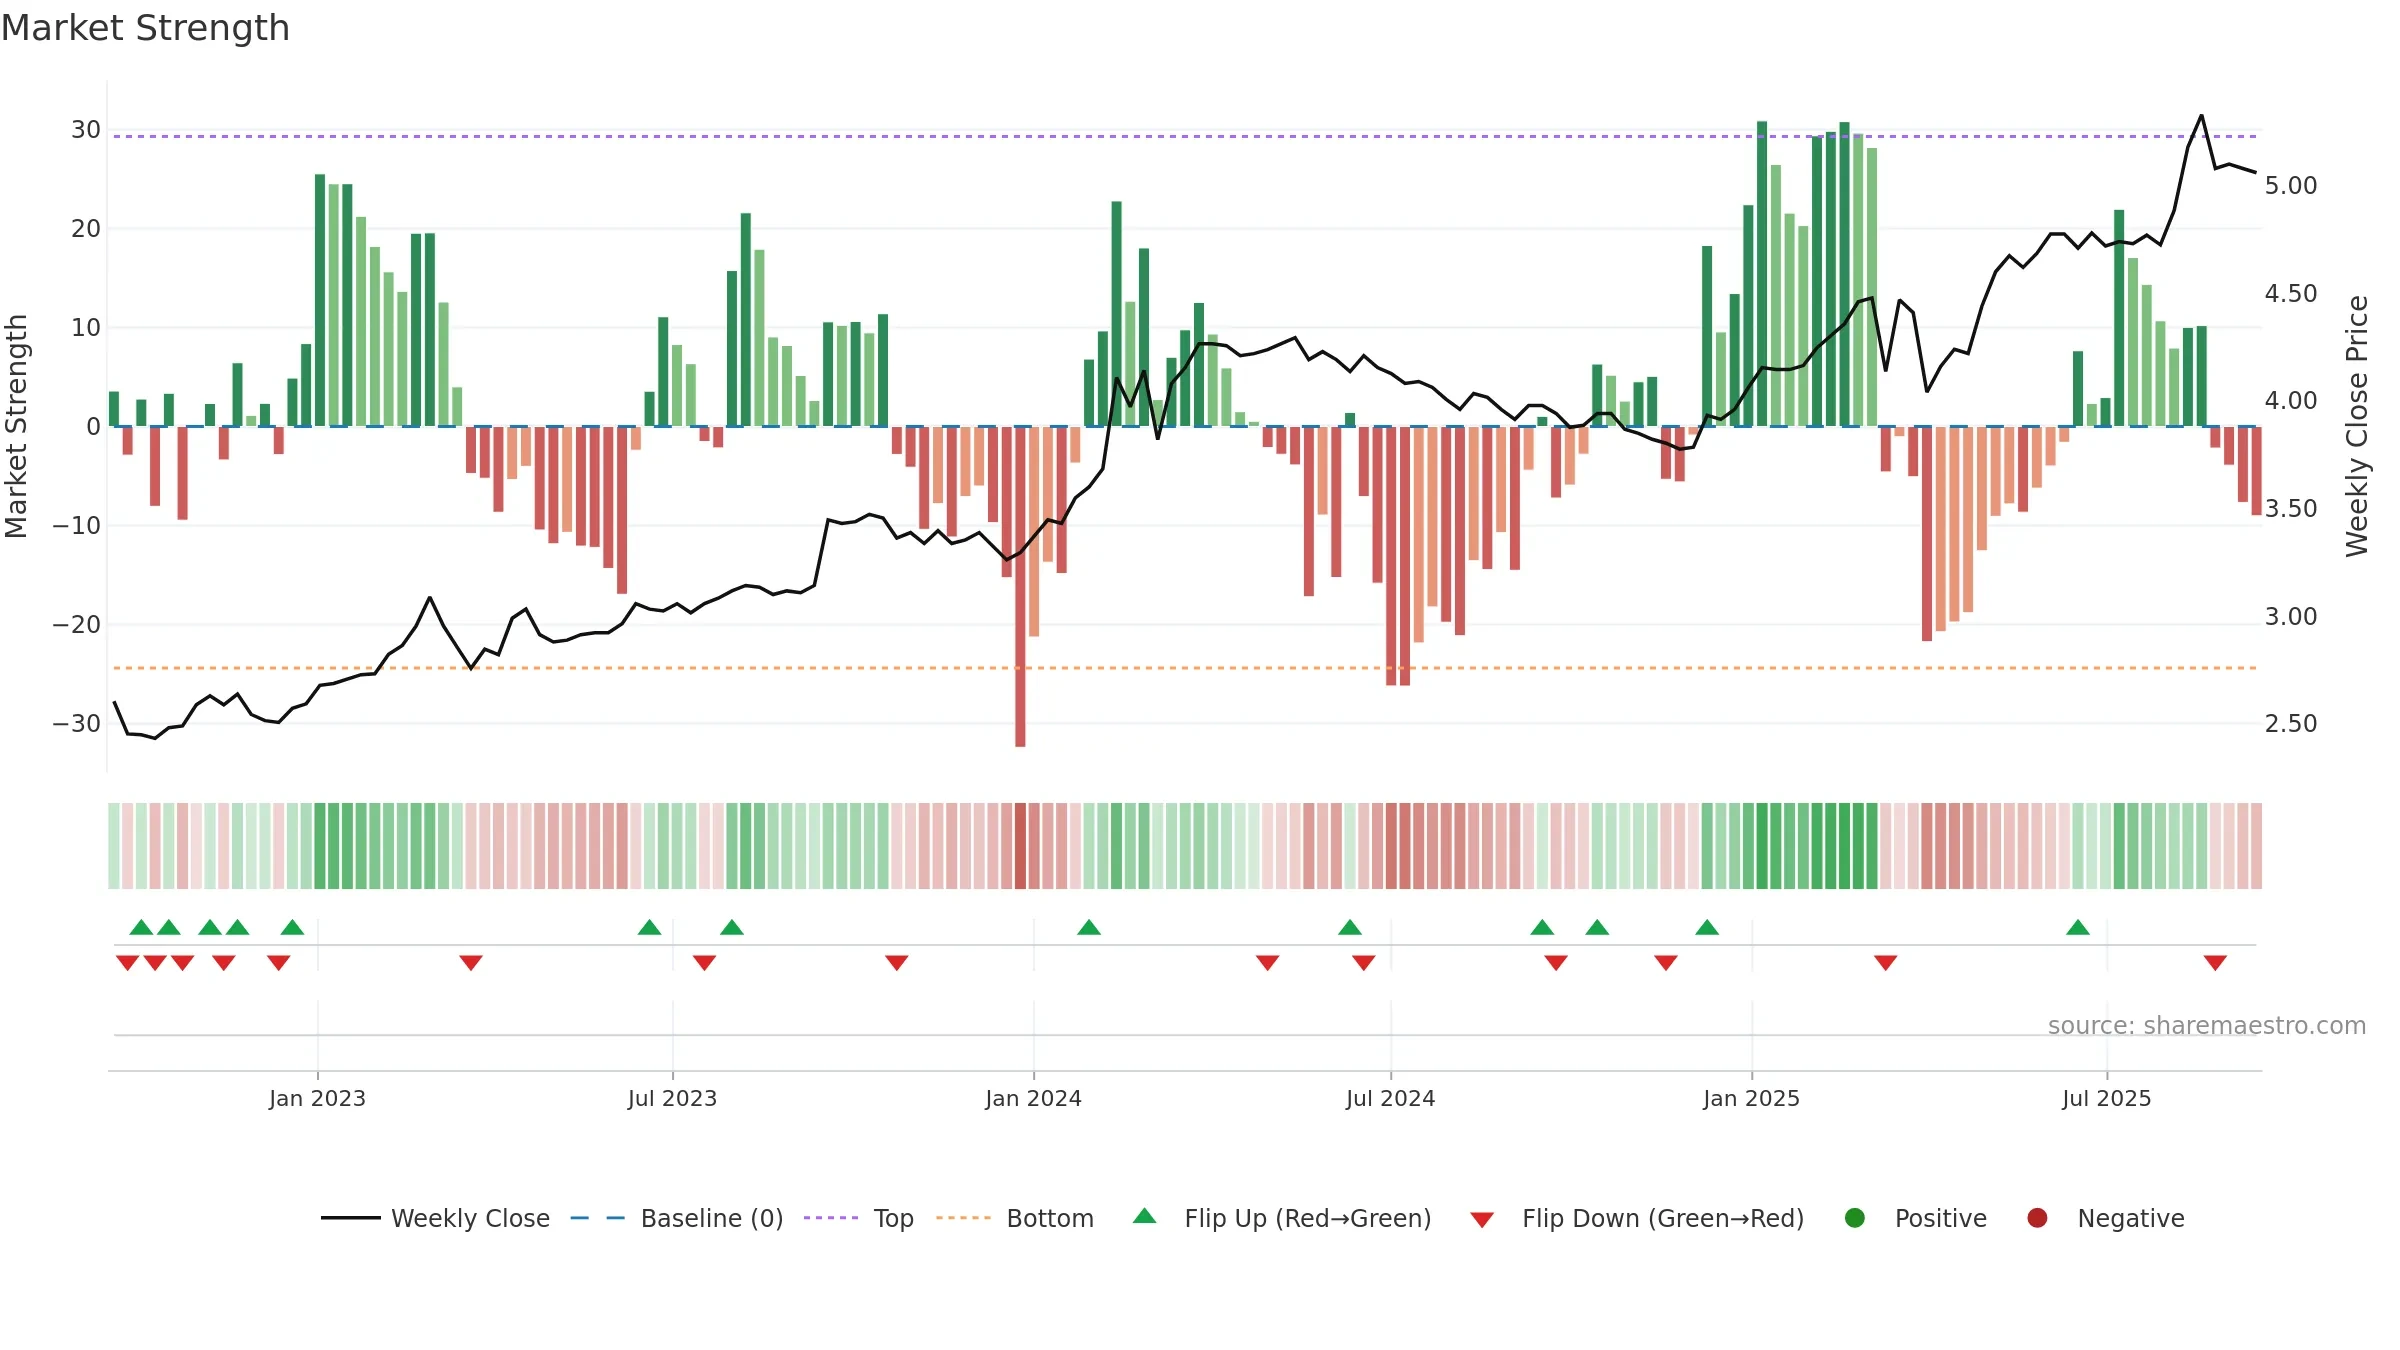Click the 0 strength axis value

coord(94,427)
